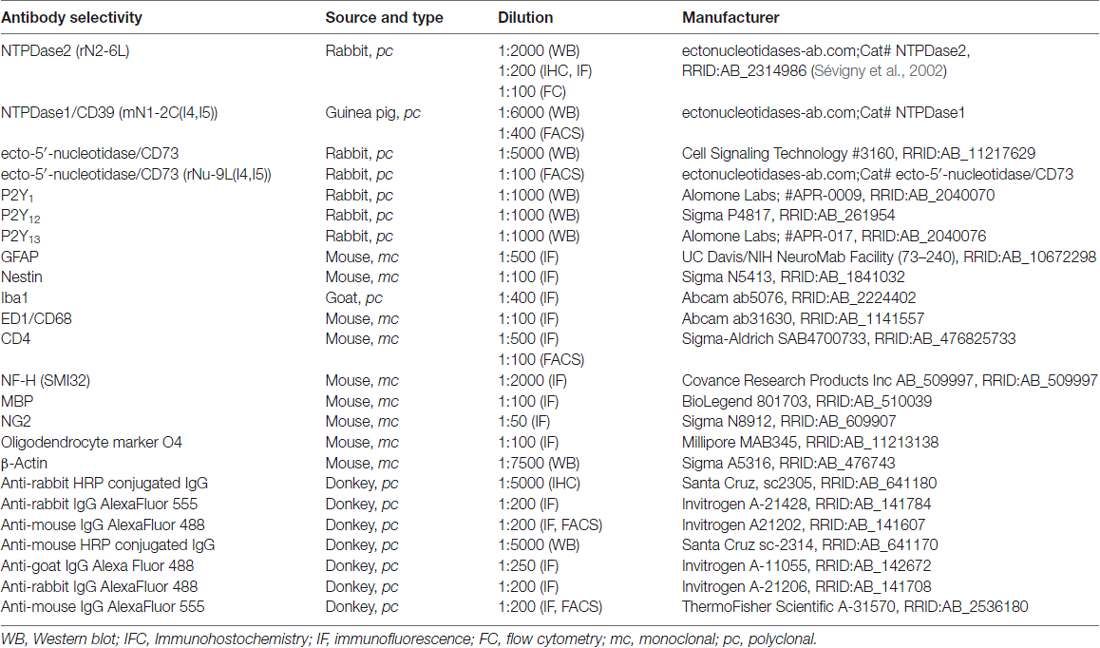Click 'ThermoFisher Scientific A-31570' manufacturer entry
The height and width of the screenshot is (648, 1100).
pyautogui.click(x=789, y=607)
